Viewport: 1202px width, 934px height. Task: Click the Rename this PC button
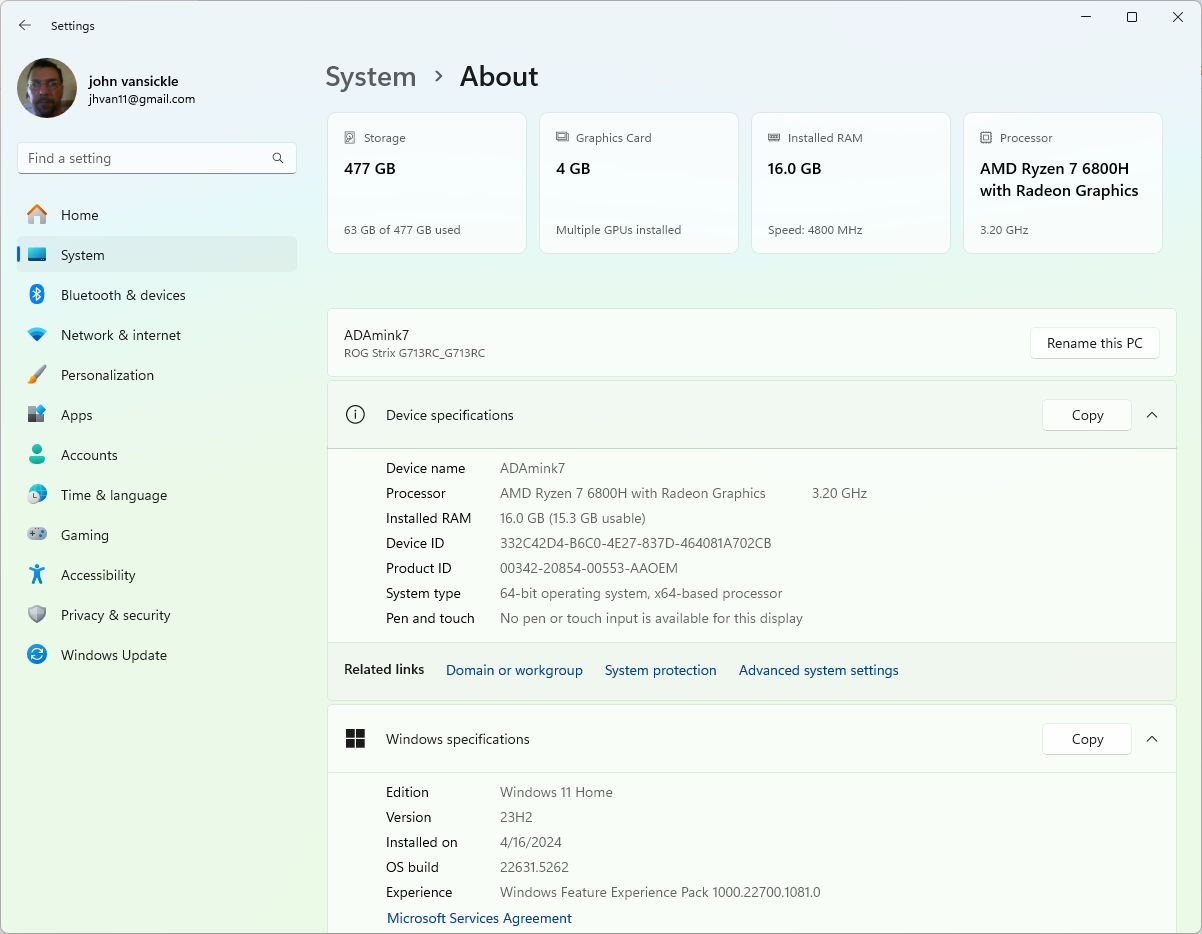click(1095, 343)
